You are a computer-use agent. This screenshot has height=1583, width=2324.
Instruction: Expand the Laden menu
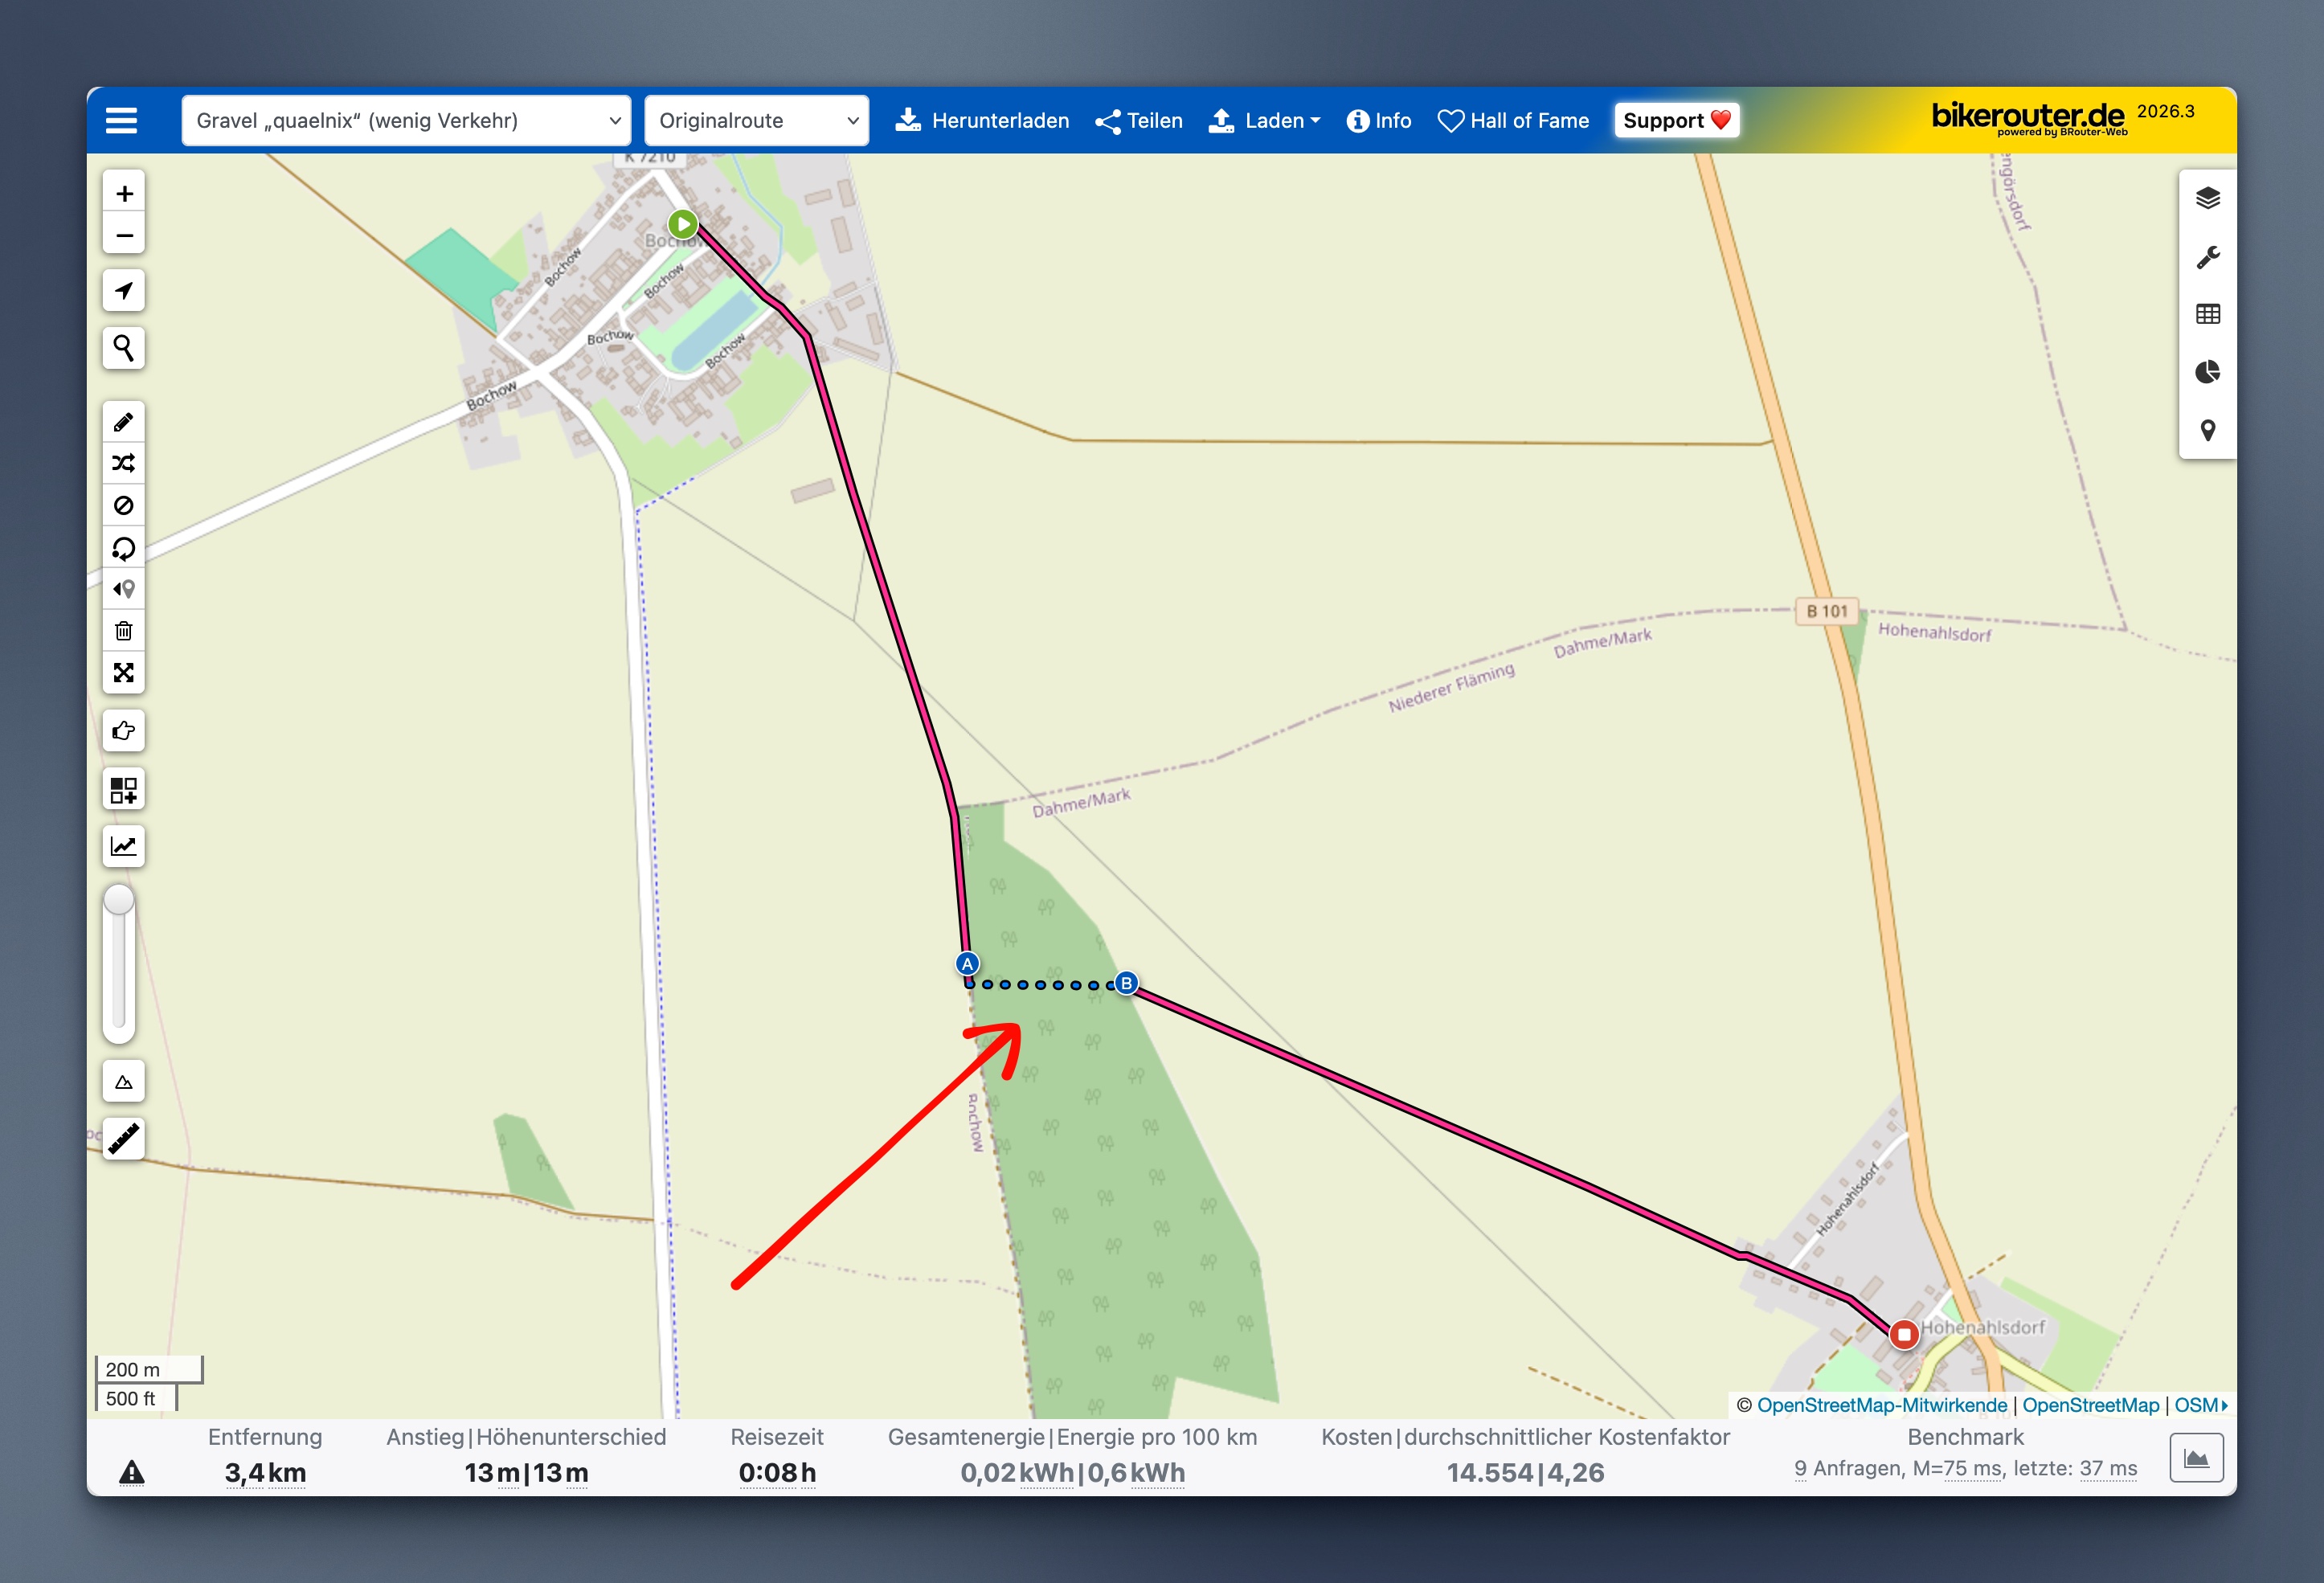(1264, 121)
